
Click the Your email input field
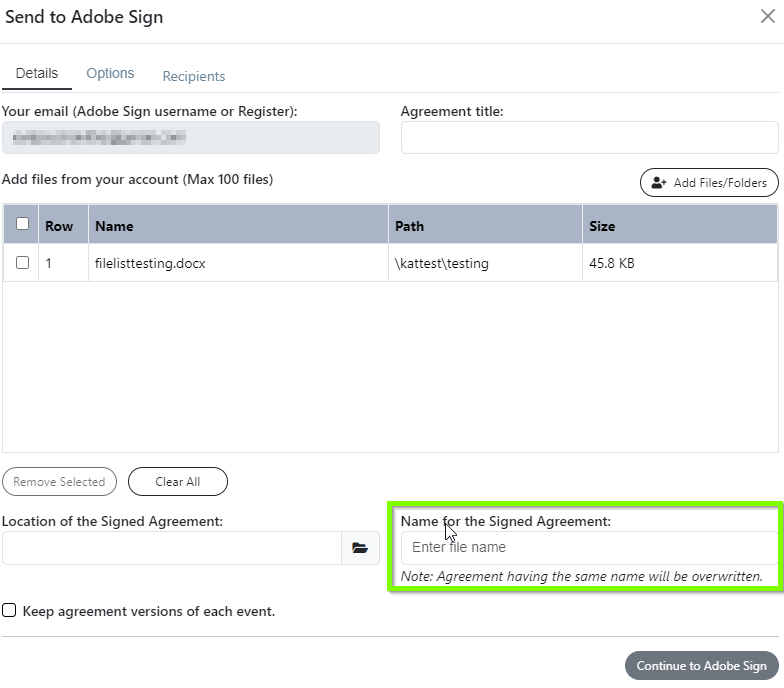point(190,137)
